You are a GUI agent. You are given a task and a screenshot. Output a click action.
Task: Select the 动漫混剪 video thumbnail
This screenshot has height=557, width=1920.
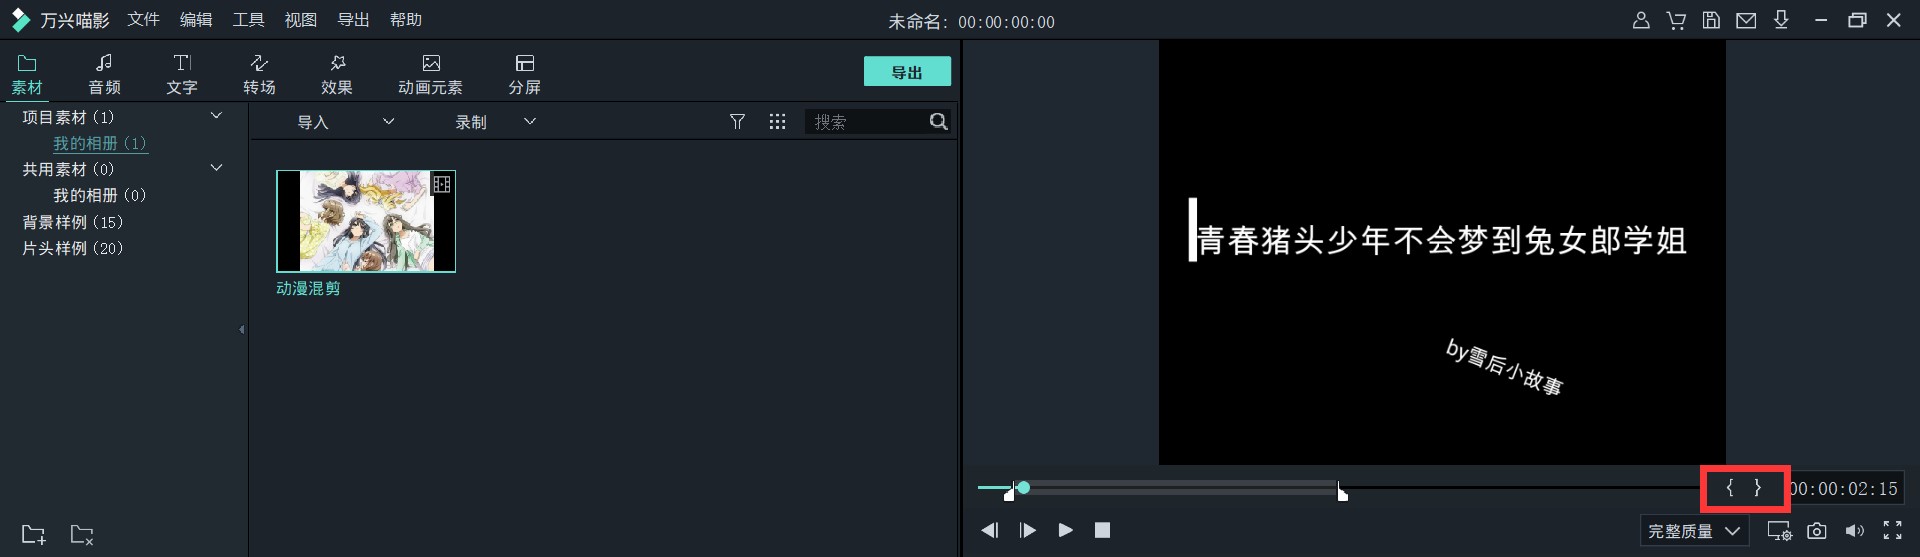pyautogui.click(x=366, y=221)
